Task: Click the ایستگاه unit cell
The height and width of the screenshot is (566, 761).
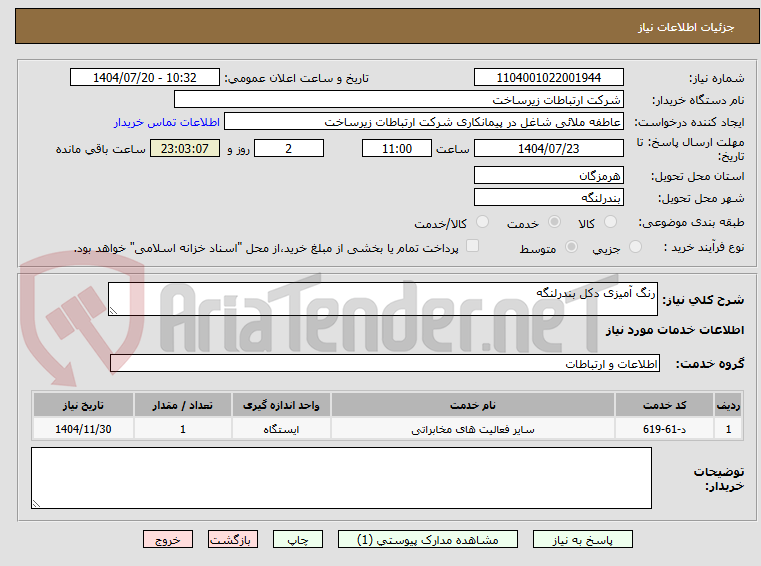Action: click(x=281, y=429)
